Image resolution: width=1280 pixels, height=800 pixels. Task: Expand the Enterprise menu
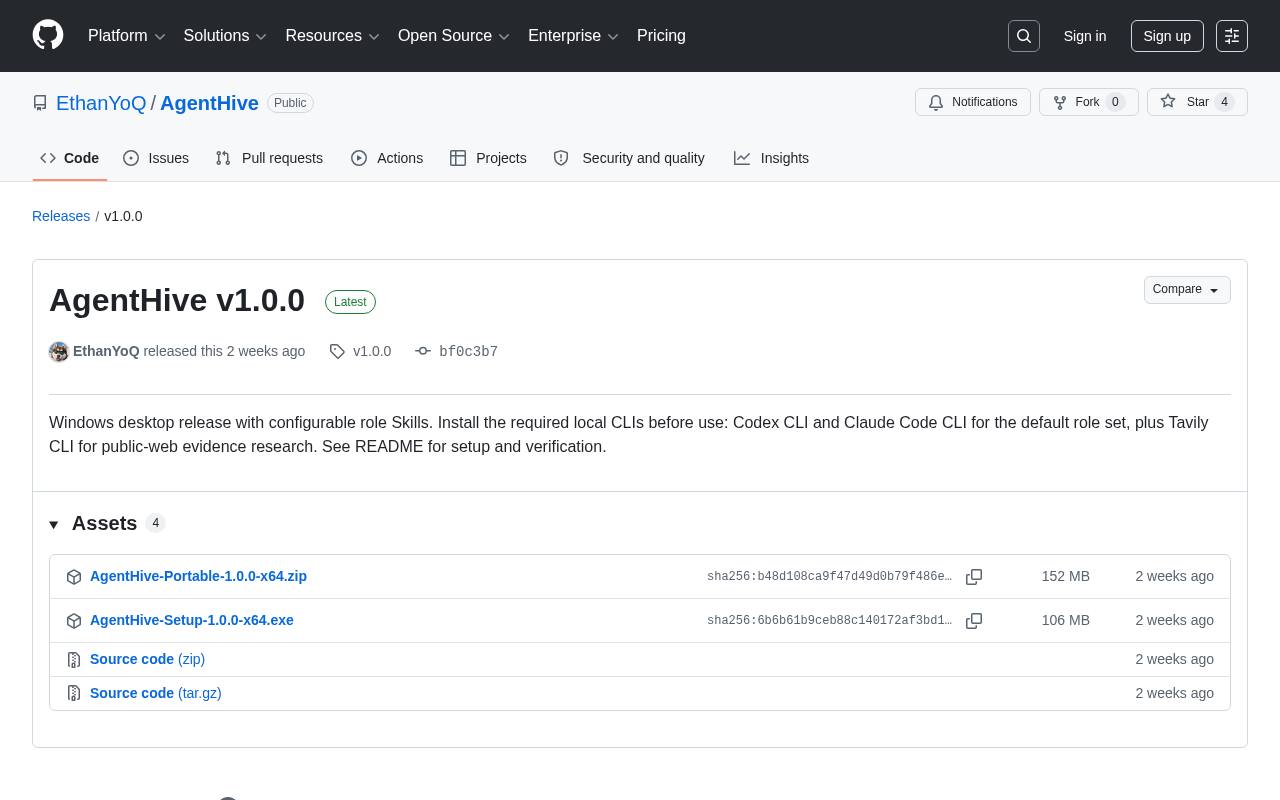(x=574, y=36)
